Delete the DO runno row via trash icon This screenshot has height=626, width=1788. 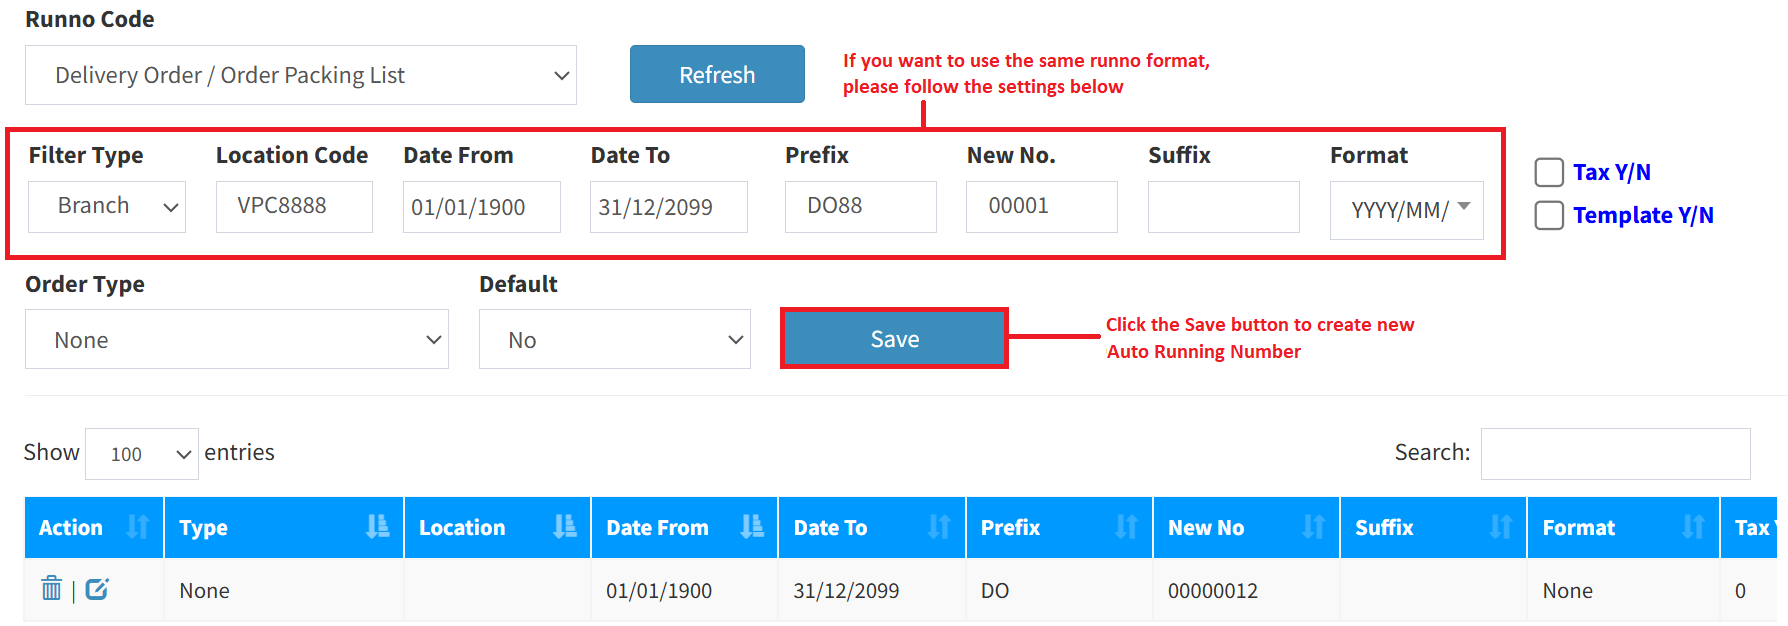point(52,589)
